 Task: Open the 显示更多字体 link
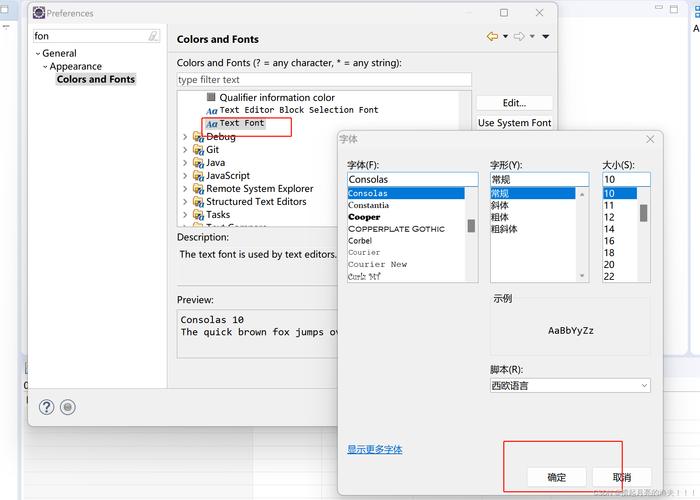click(375, 450)
